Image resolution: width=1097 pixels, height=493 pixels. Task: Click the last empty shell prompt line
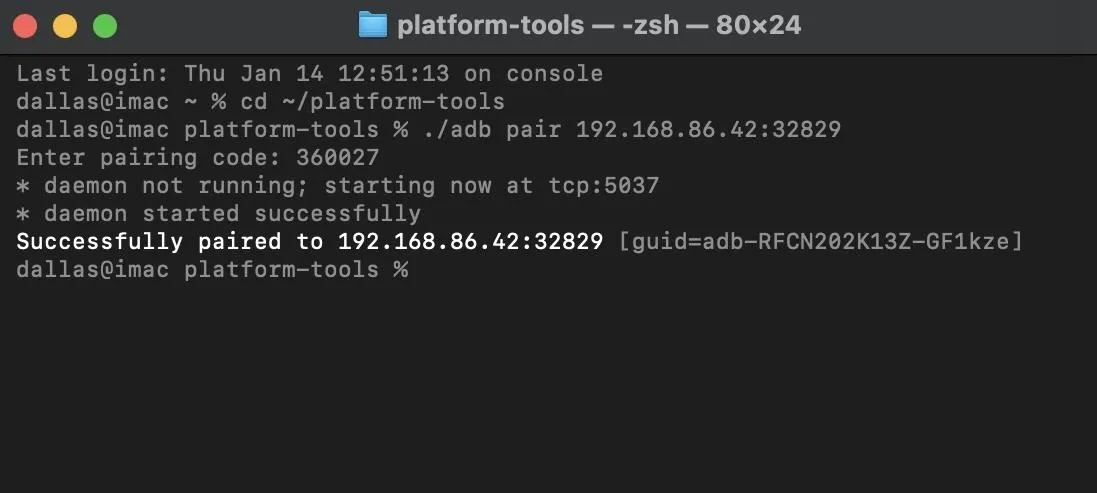pos(212,270)
